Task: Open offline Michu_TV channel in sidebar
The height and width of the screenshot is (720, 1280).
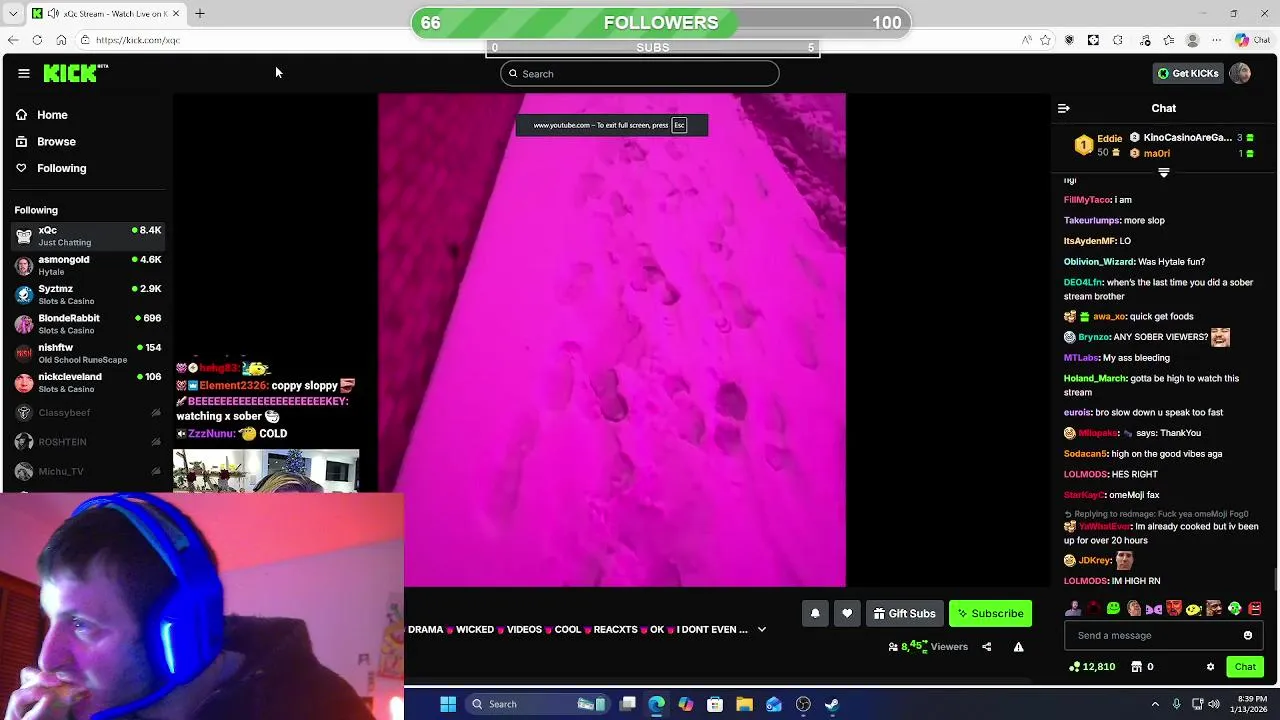Action: (88, 471)
